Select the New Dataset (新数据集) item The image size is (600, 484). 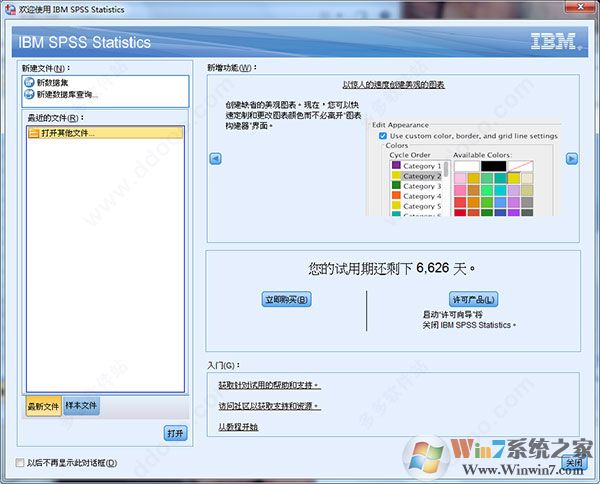pos(47,83)
